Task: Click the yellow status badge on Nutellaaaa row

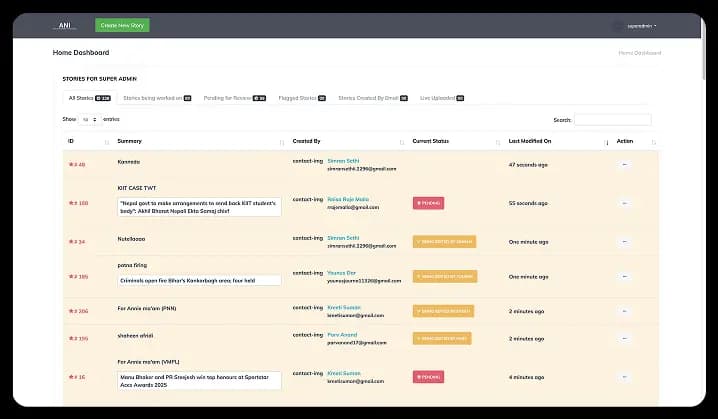Action: click(444, 241)
